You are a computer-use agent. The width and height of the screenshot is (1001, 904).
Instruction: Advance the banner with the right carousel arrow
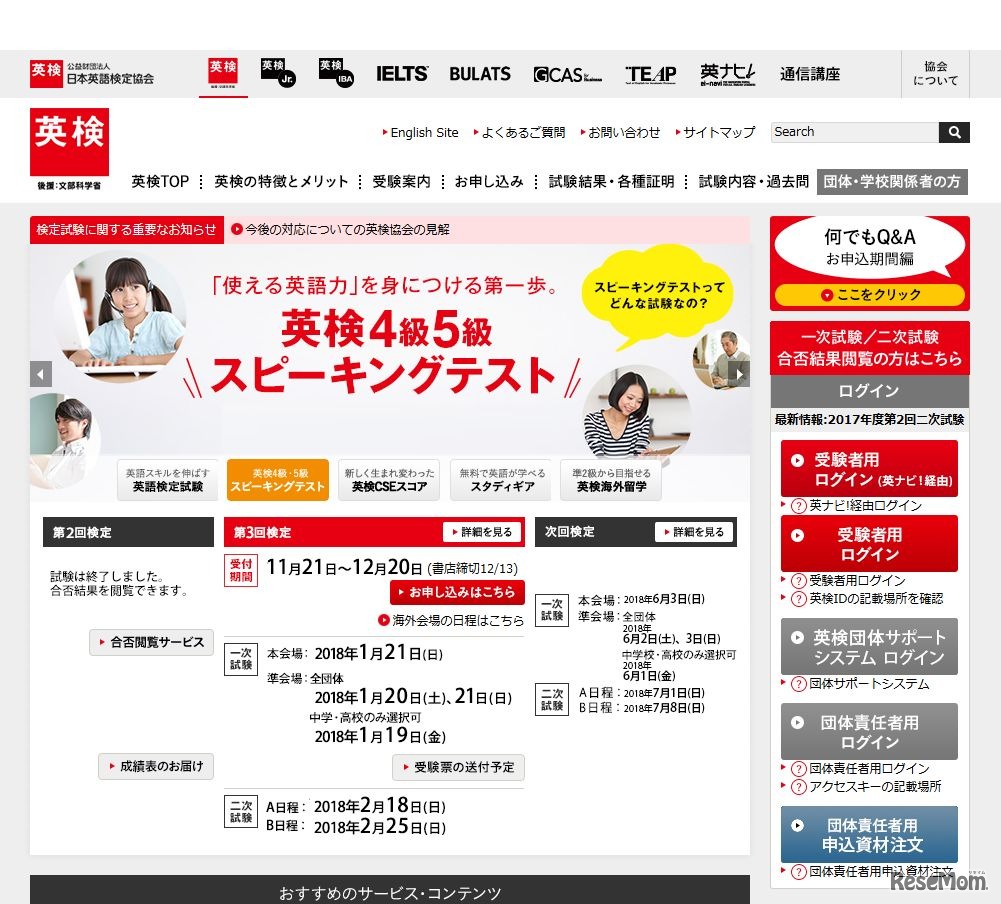point(738,373)
